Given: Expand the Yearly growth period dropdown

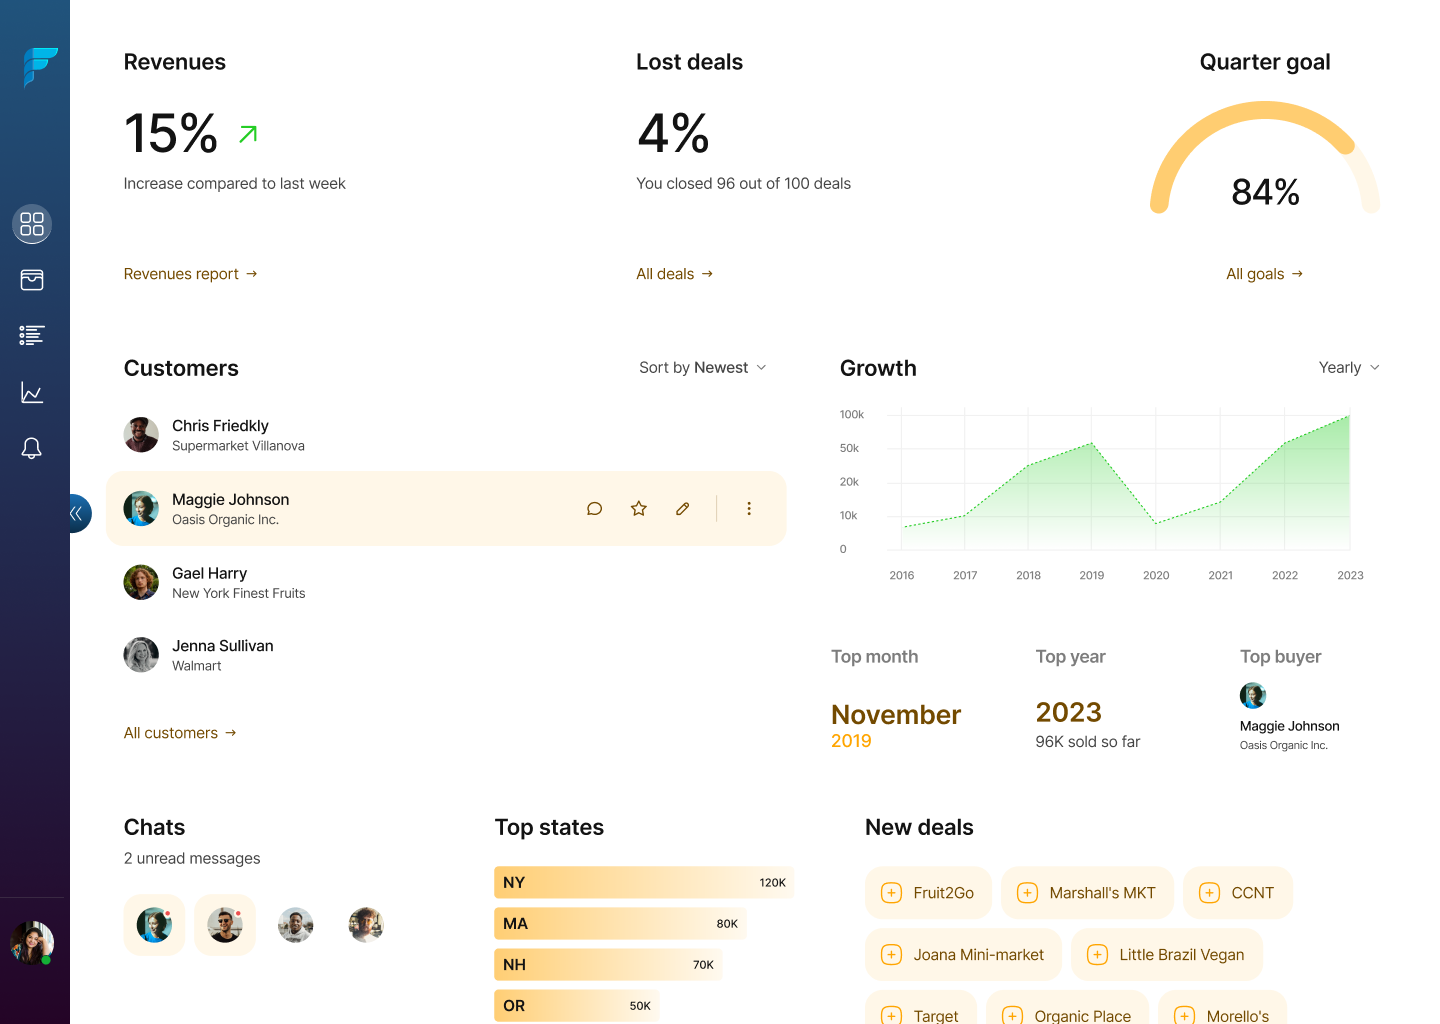Looking at the screenshot, I should pos(1348,368).
